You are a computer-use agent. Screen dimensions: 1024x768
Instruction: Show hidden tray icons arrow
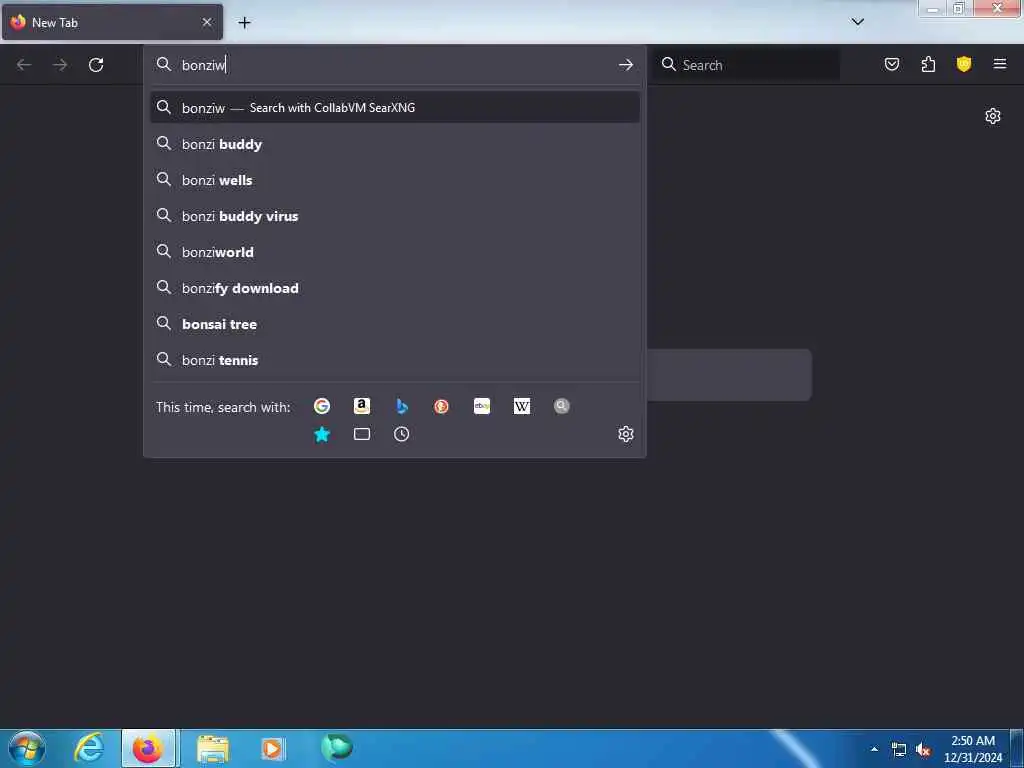(874, 749)
